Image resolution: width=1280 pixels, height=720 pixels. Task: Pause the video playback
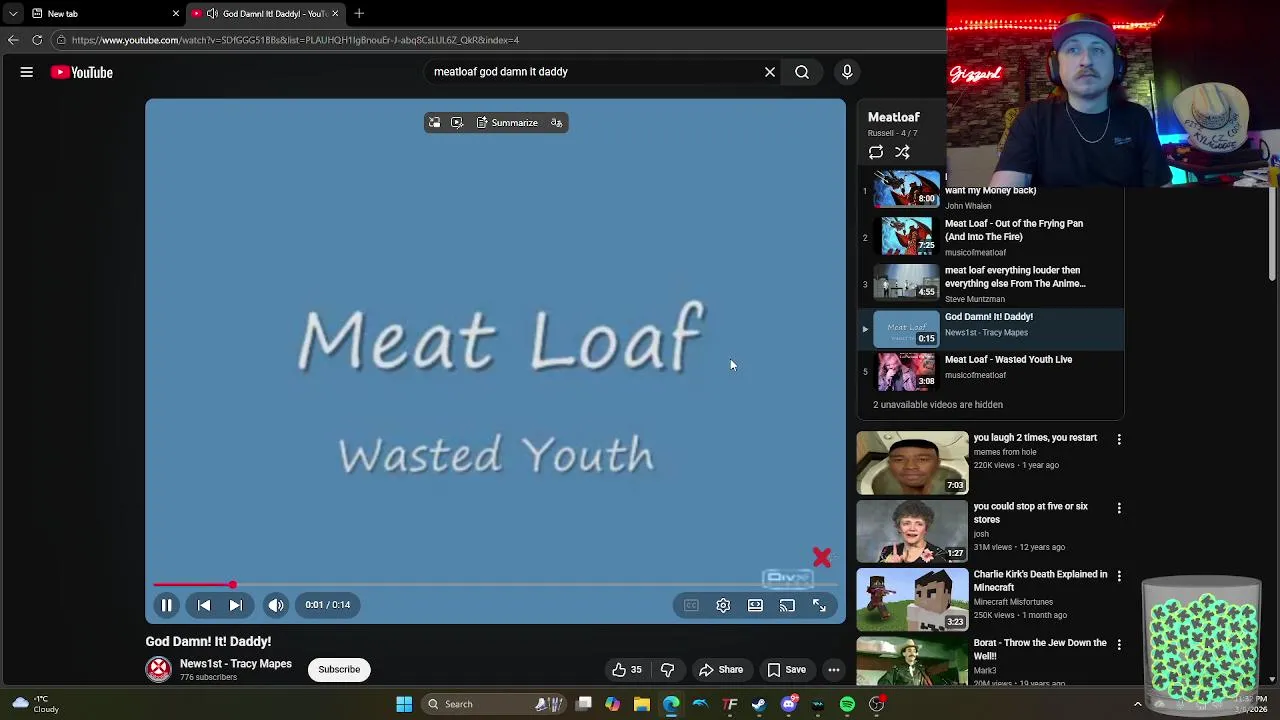tap(167, 605)
